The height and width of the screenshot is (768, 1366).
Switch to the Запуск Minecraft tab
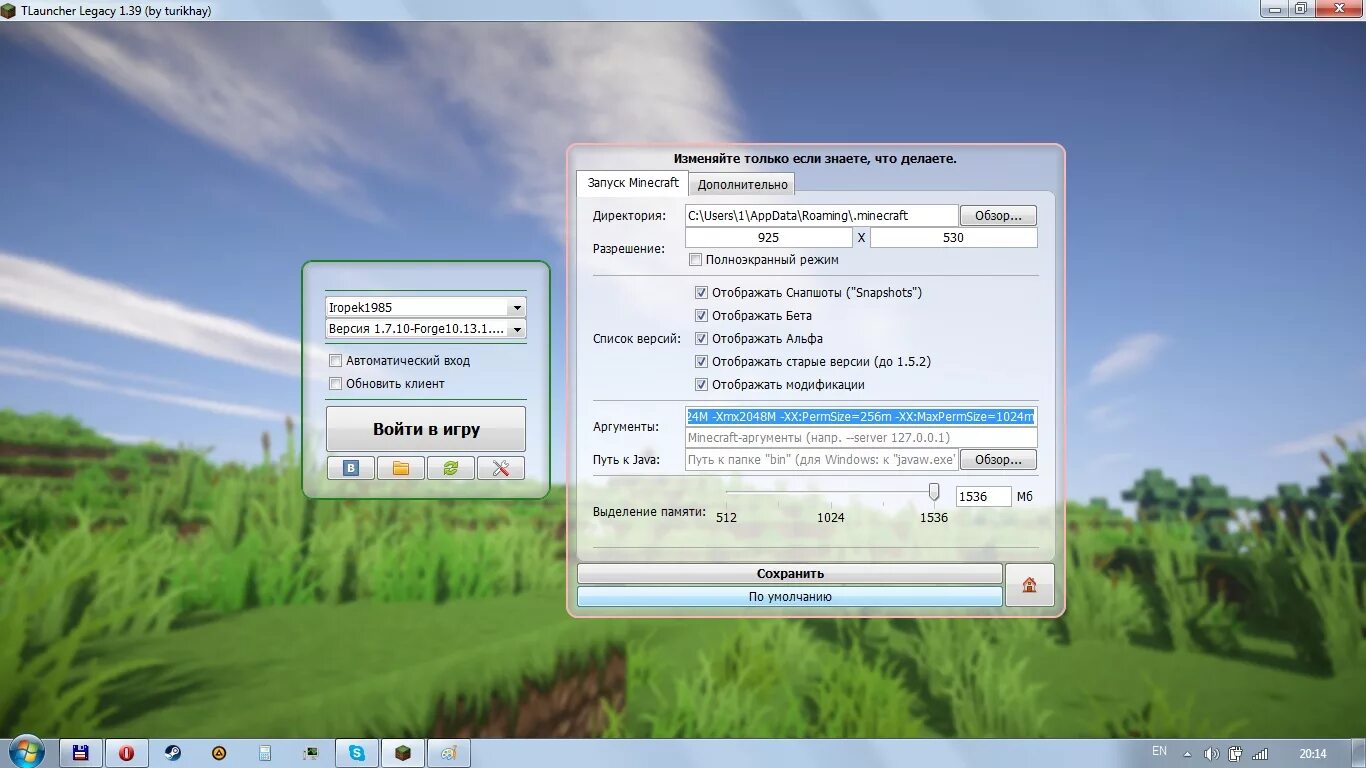(633, 183)
